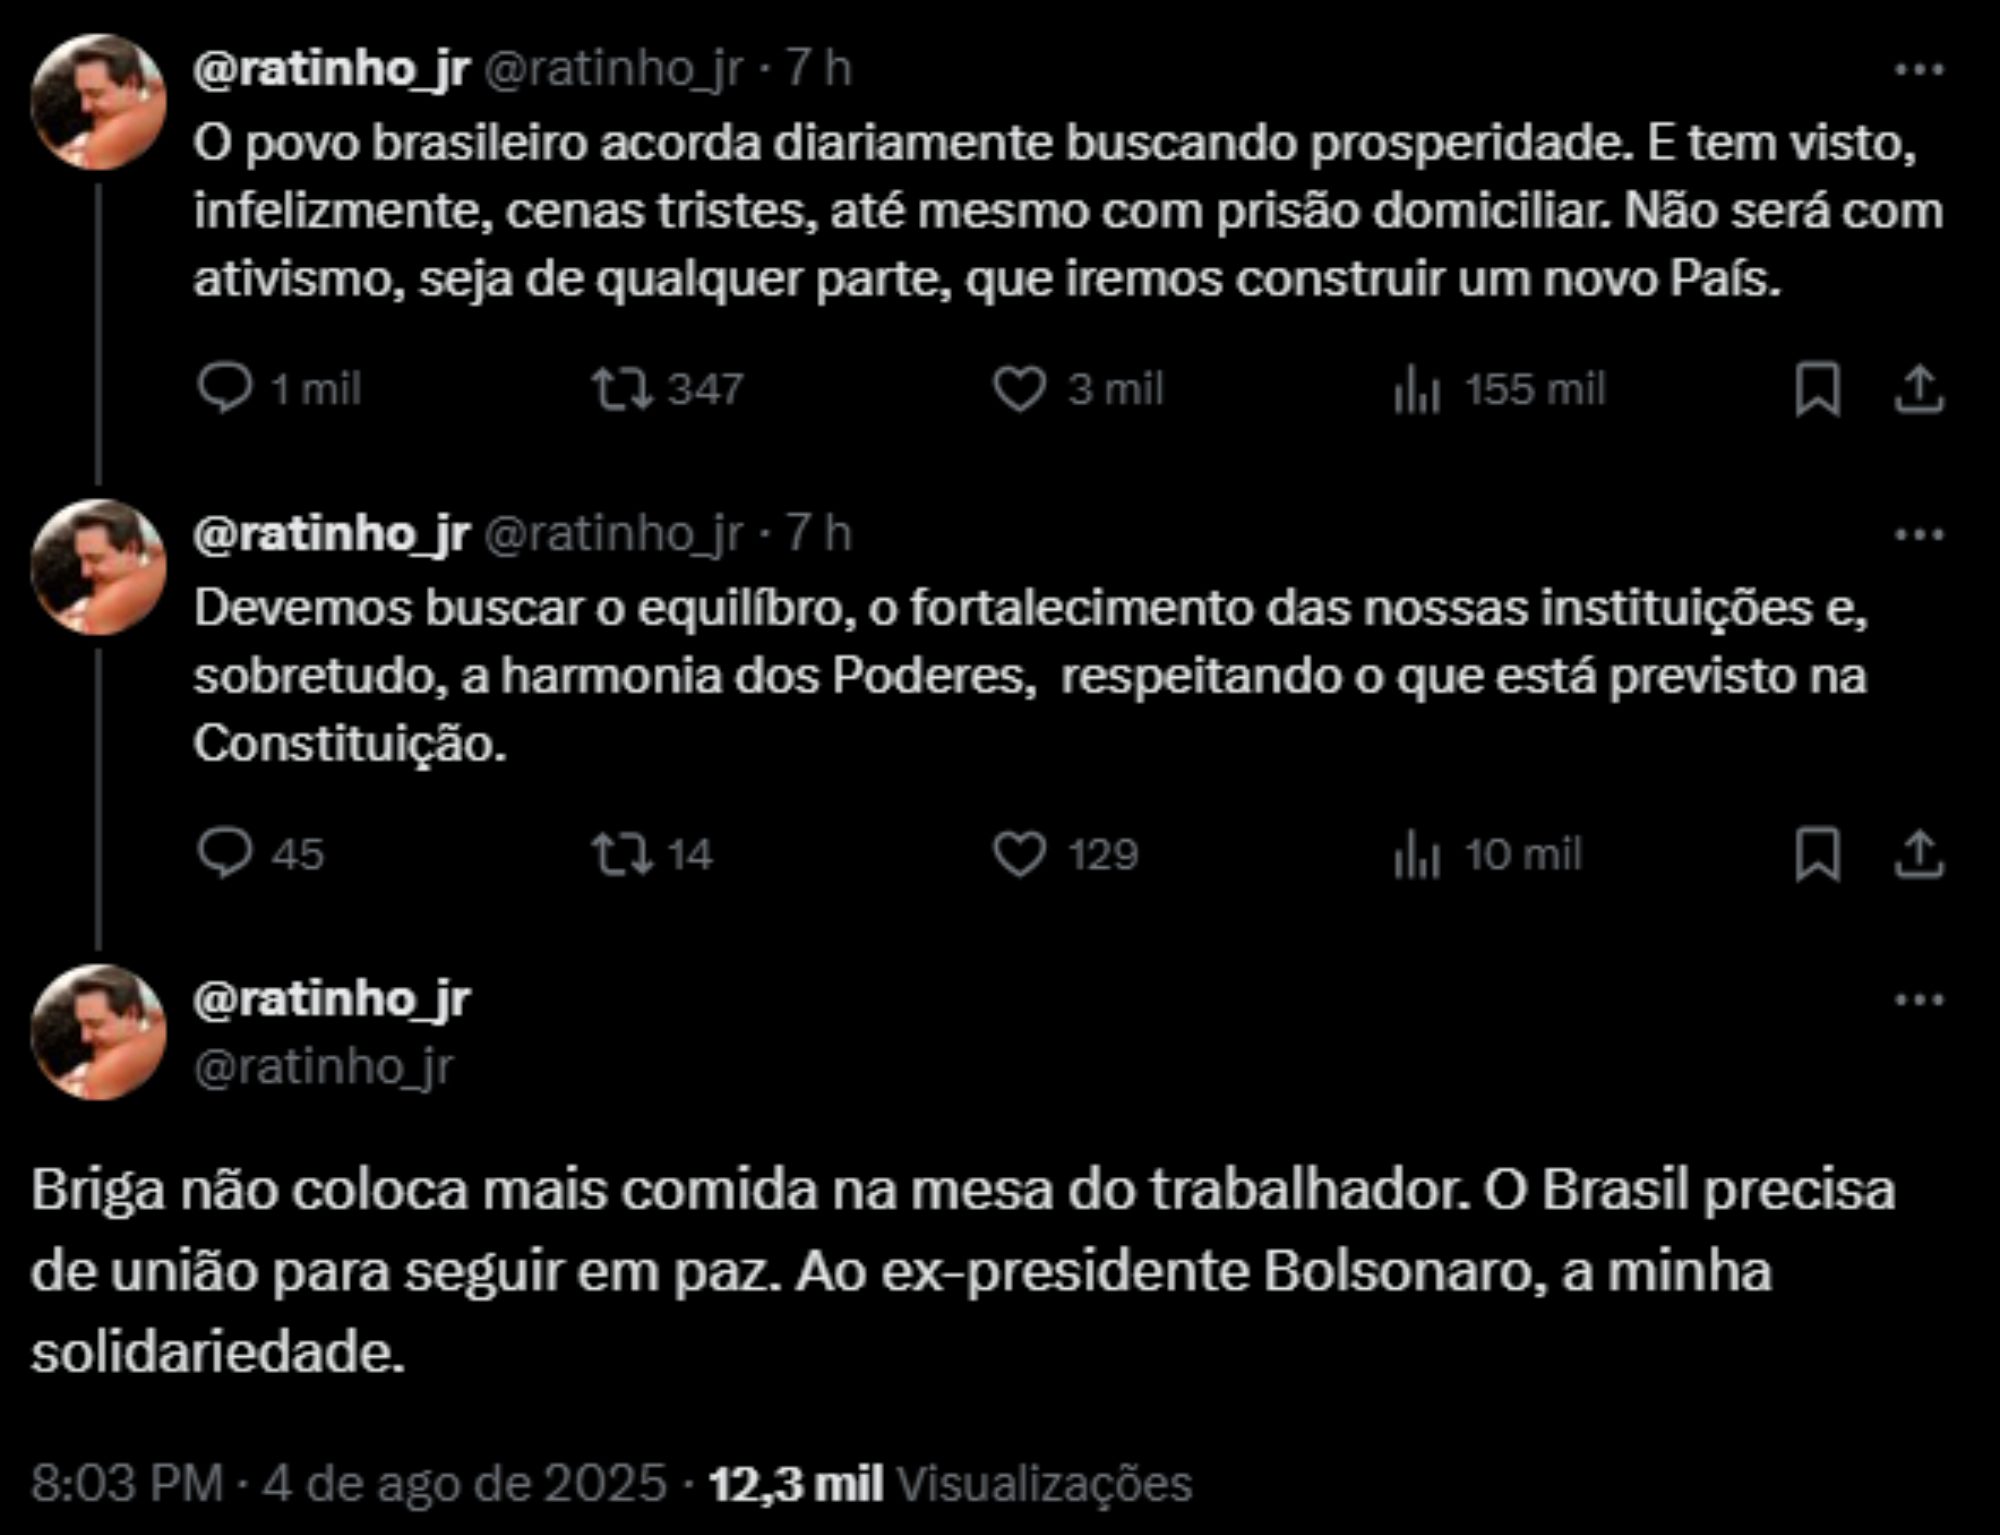Screen dimensions: 2000x1535
Task: Reply to the 'O povo brasileiro' tweet
Action: pyautogui.click(x=225, y=389)
